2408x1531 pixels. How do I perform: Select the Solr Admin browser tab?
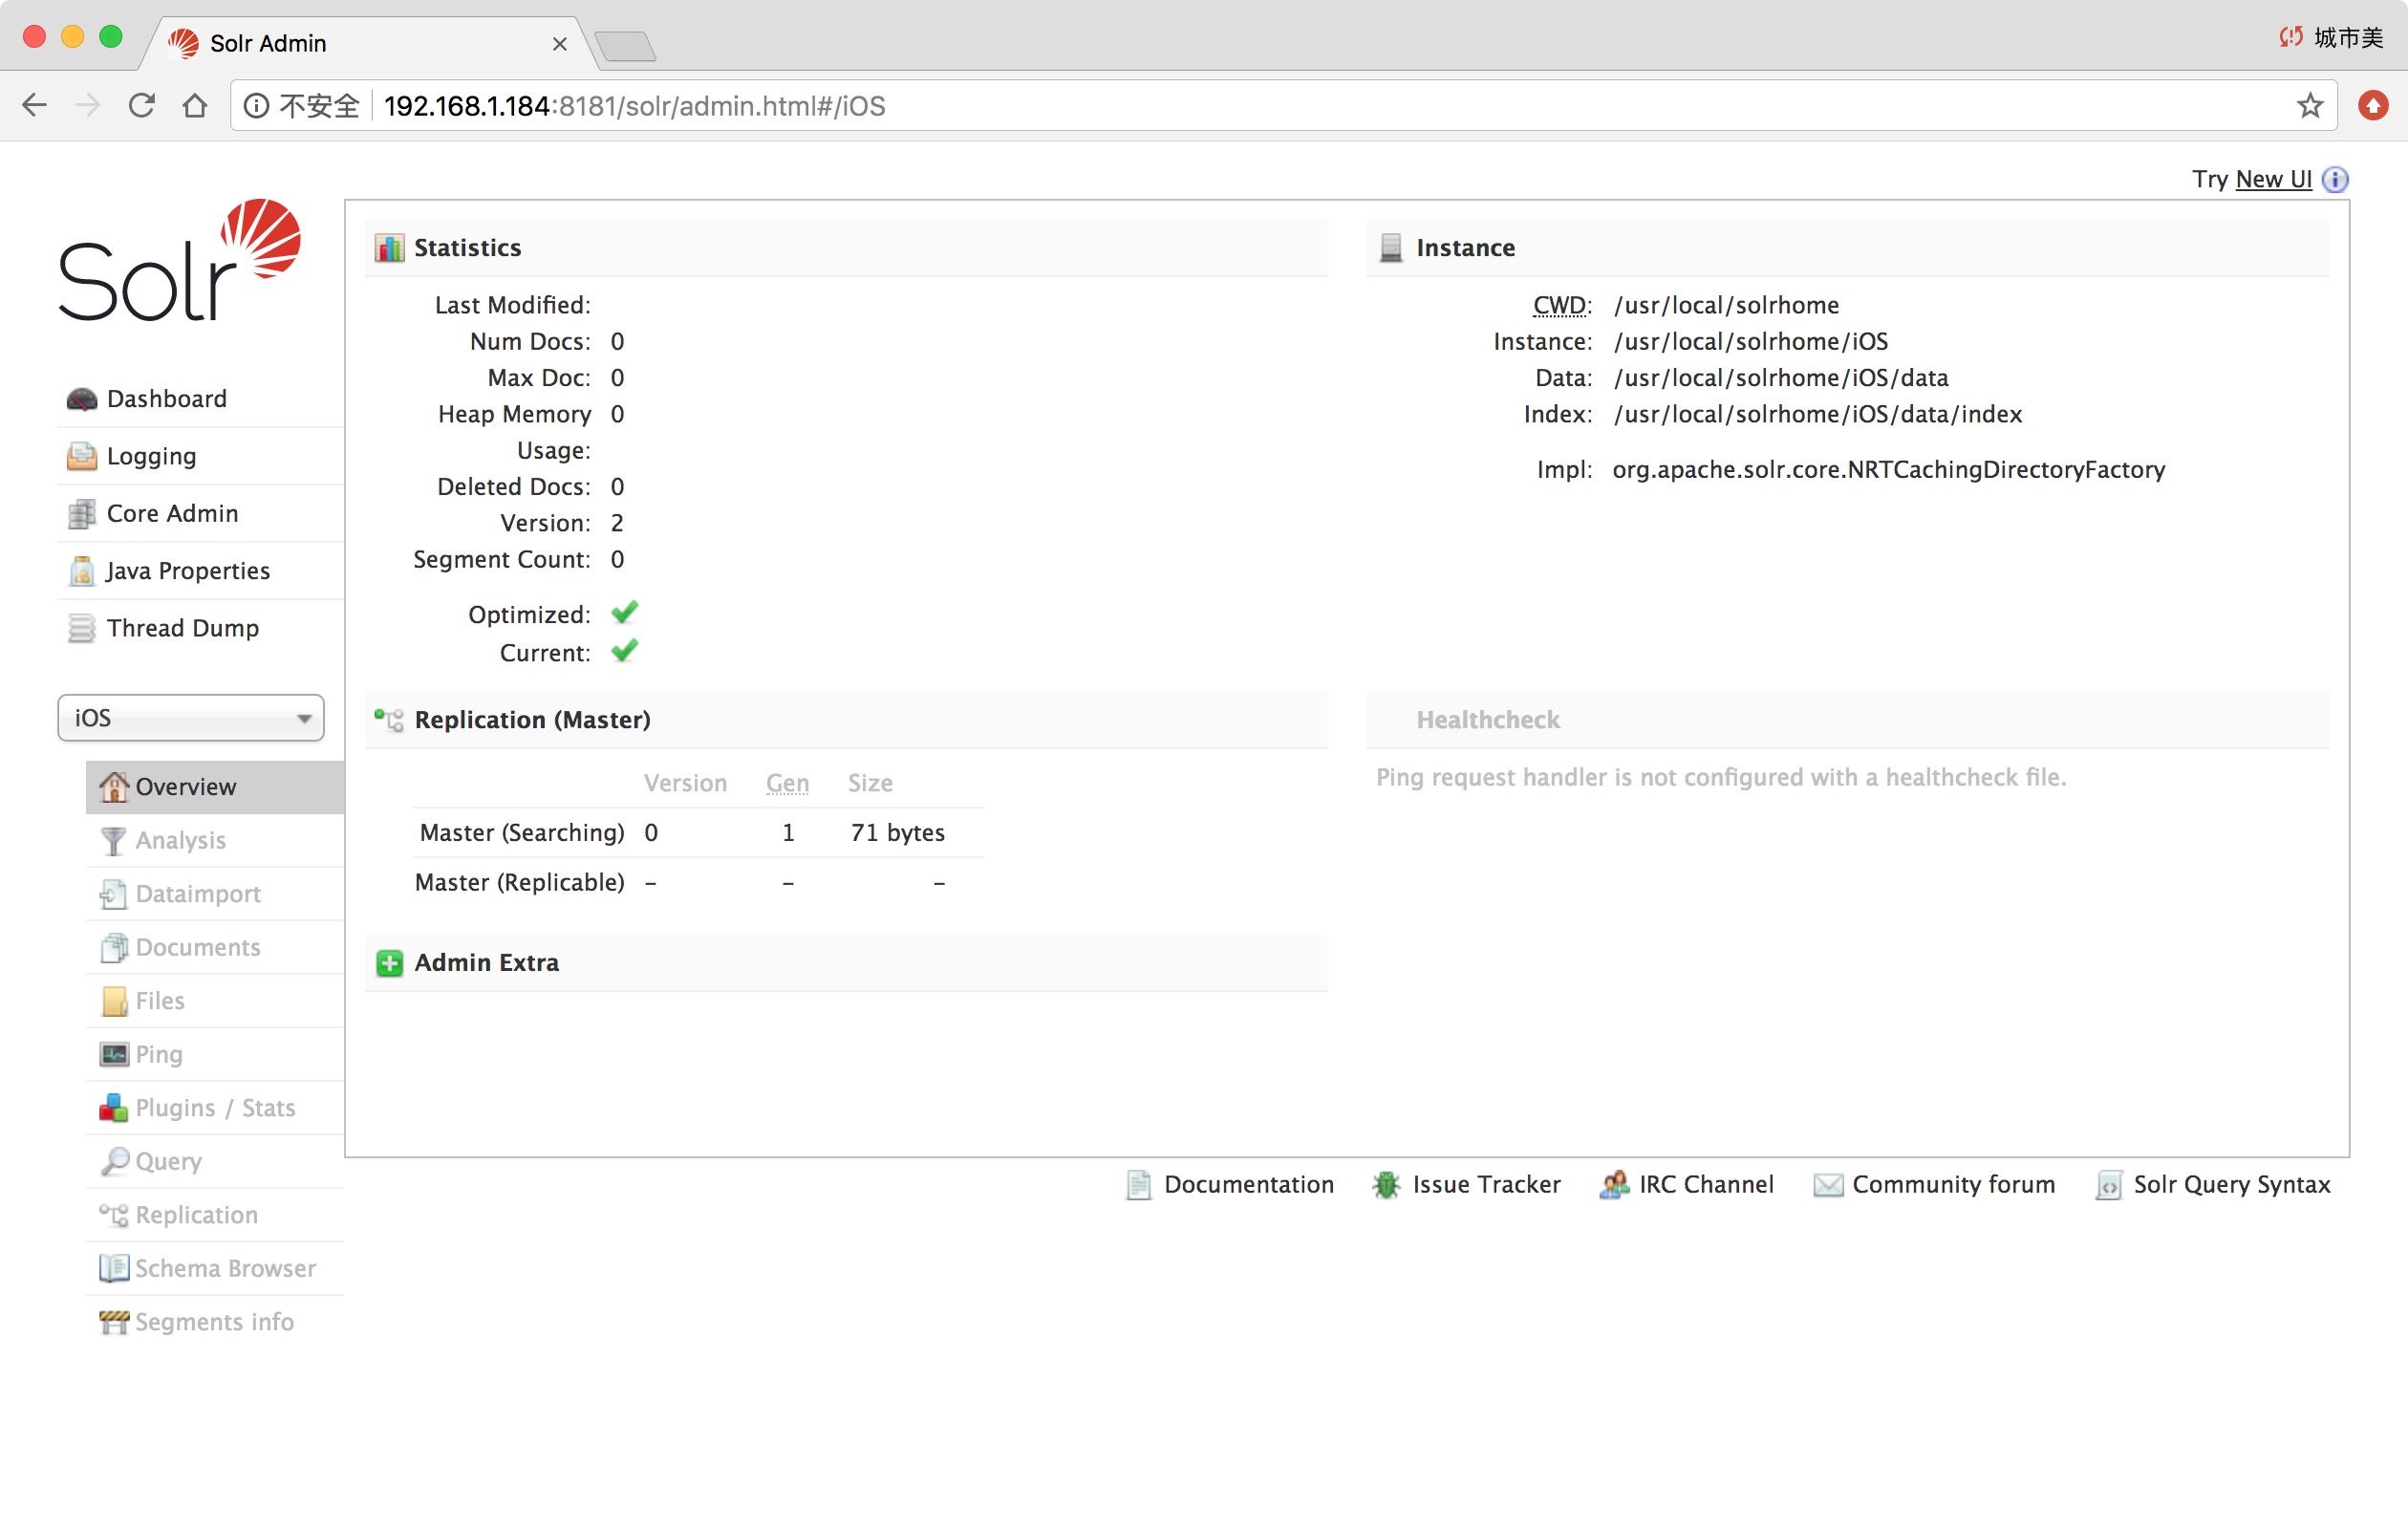pos(370,43)
